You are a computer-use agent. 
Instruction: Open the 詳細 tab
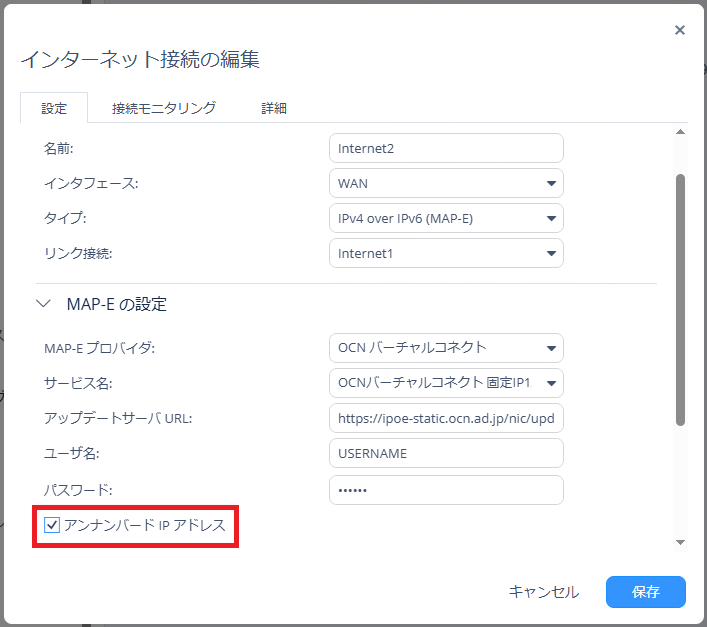(x=275, y=108)
